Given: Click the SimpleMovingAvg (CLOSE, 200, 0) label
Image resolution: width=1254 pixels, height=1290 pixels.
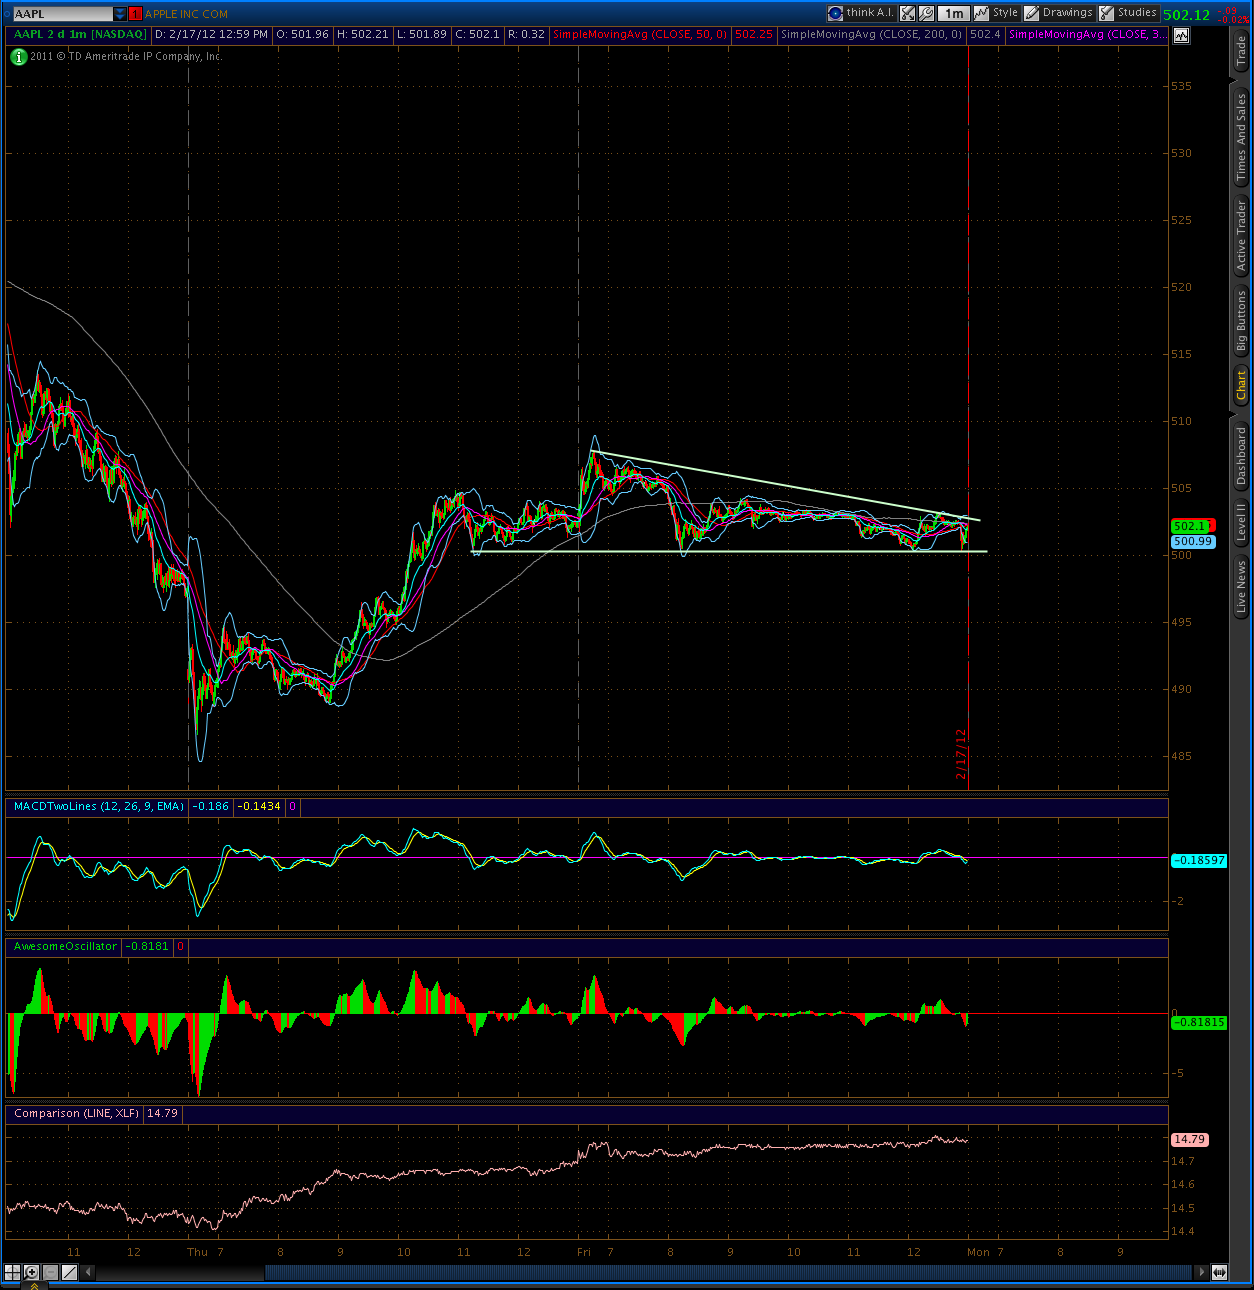Looking at the screenshot, I should (871, 34).
